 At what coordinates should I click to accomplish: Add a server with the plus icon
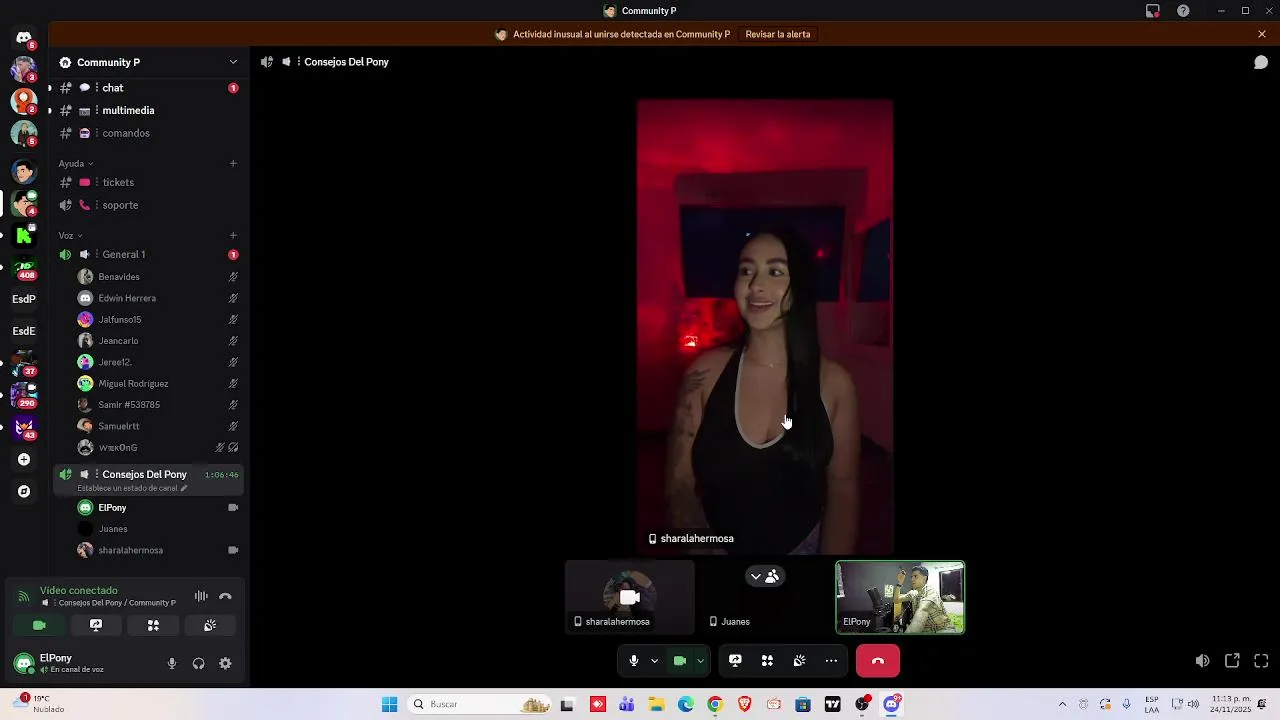pos(24,459)
